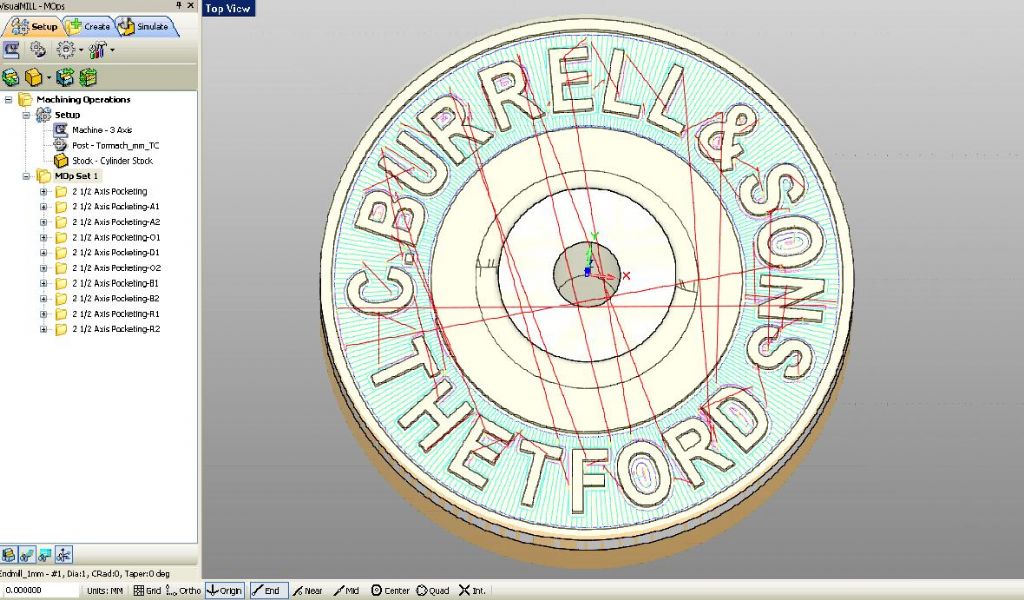Screen dimensions: 1024x600
Task: Toggle Grid snap in status bar
Action: point(147,590)
